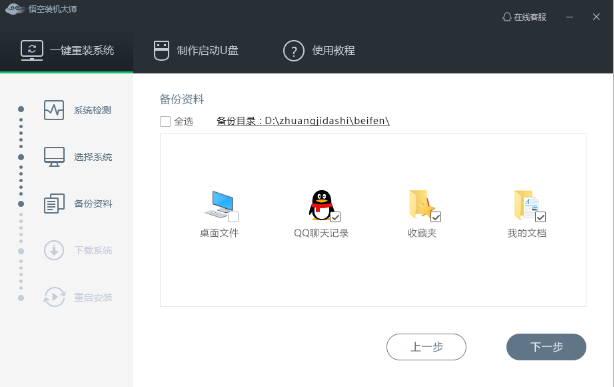The height and width of the screenshot is (387, 614).
Task: Uncheck the 我的文档 backup checkbox
Action: [x=541, y=217]
